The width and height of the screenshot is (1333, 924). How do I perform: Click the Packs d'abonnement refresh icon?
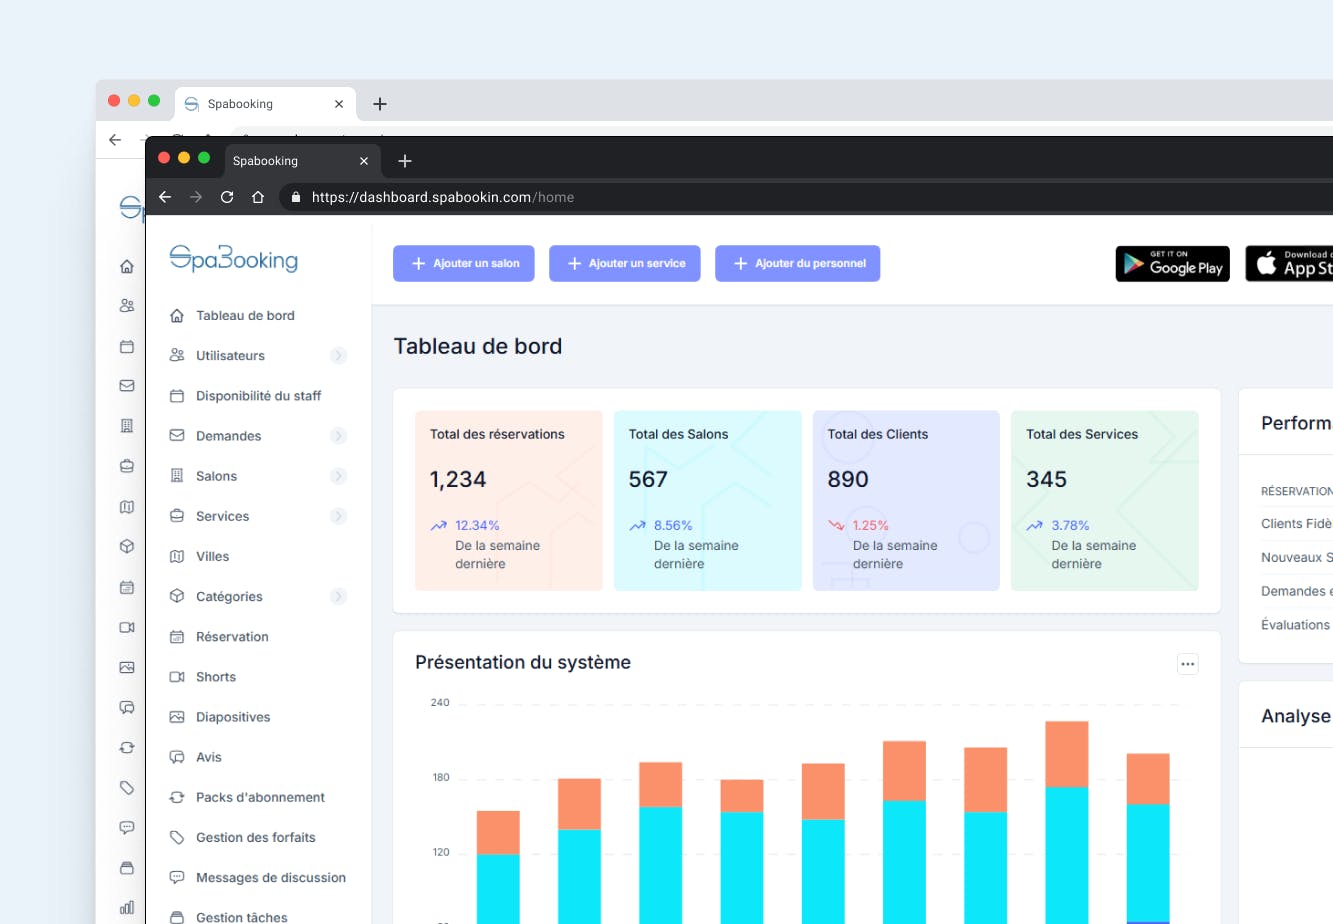pos(177,797)
